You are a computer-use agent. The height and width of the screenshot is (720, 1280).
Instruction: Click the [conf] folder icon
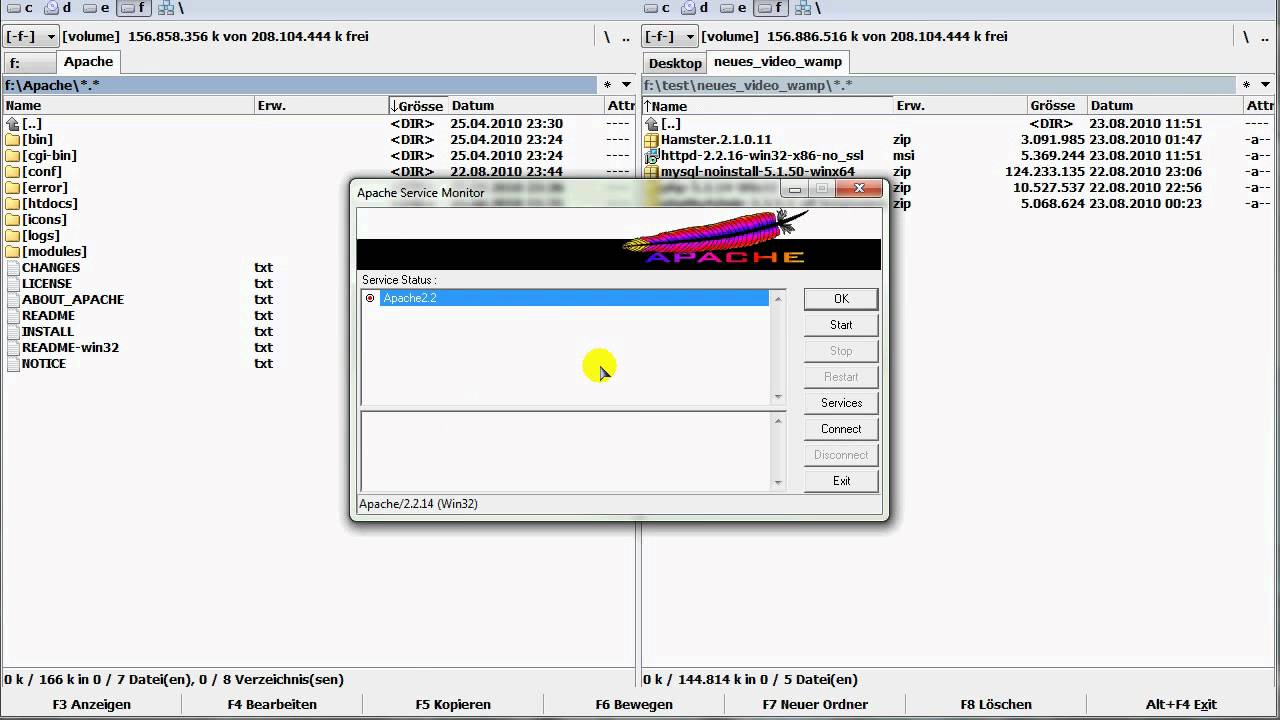coord(13,172)
